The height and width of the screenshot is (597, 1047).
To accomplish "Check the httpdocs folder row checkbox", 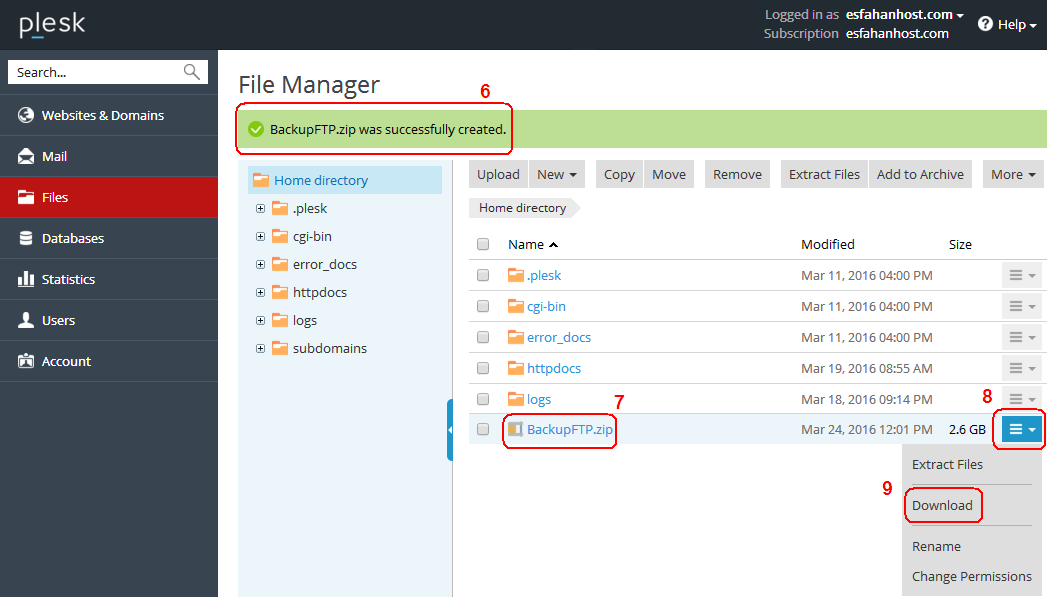I will point(483,368).
